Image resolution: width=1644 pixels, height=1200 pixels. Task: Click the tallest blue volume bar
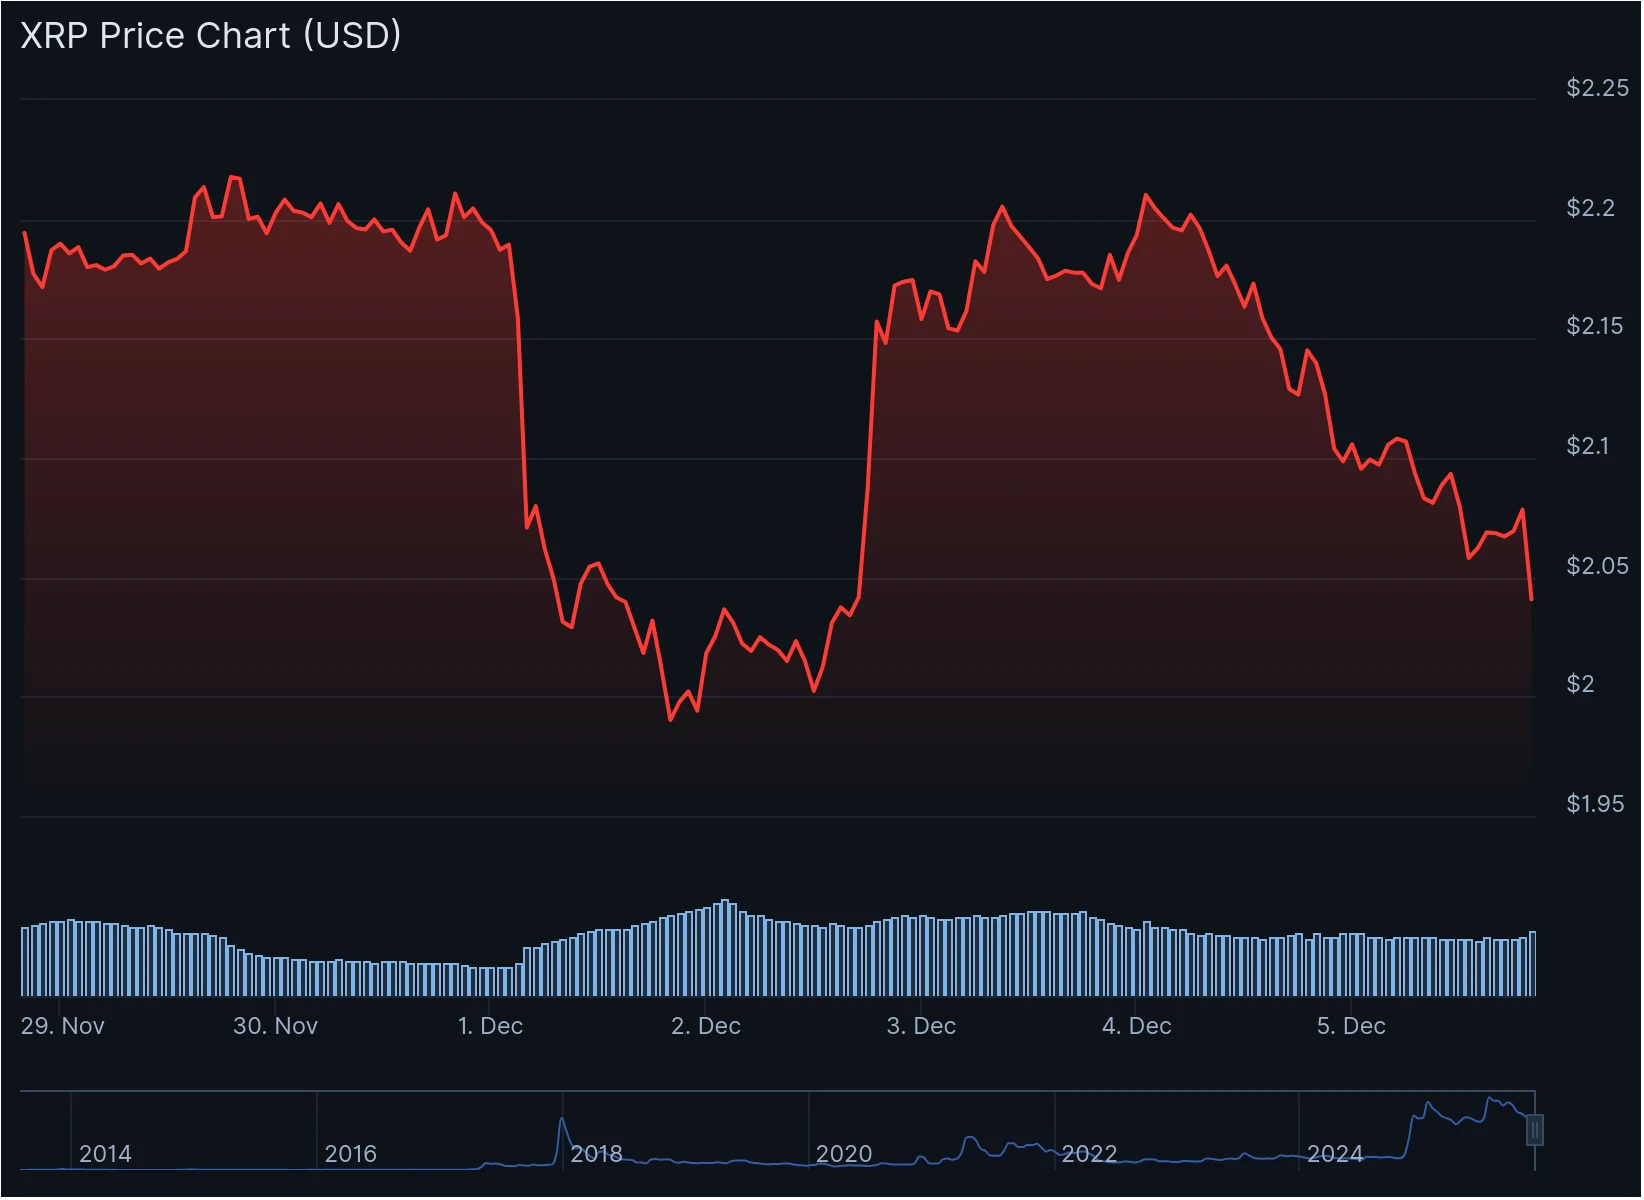tap(725, 946)
